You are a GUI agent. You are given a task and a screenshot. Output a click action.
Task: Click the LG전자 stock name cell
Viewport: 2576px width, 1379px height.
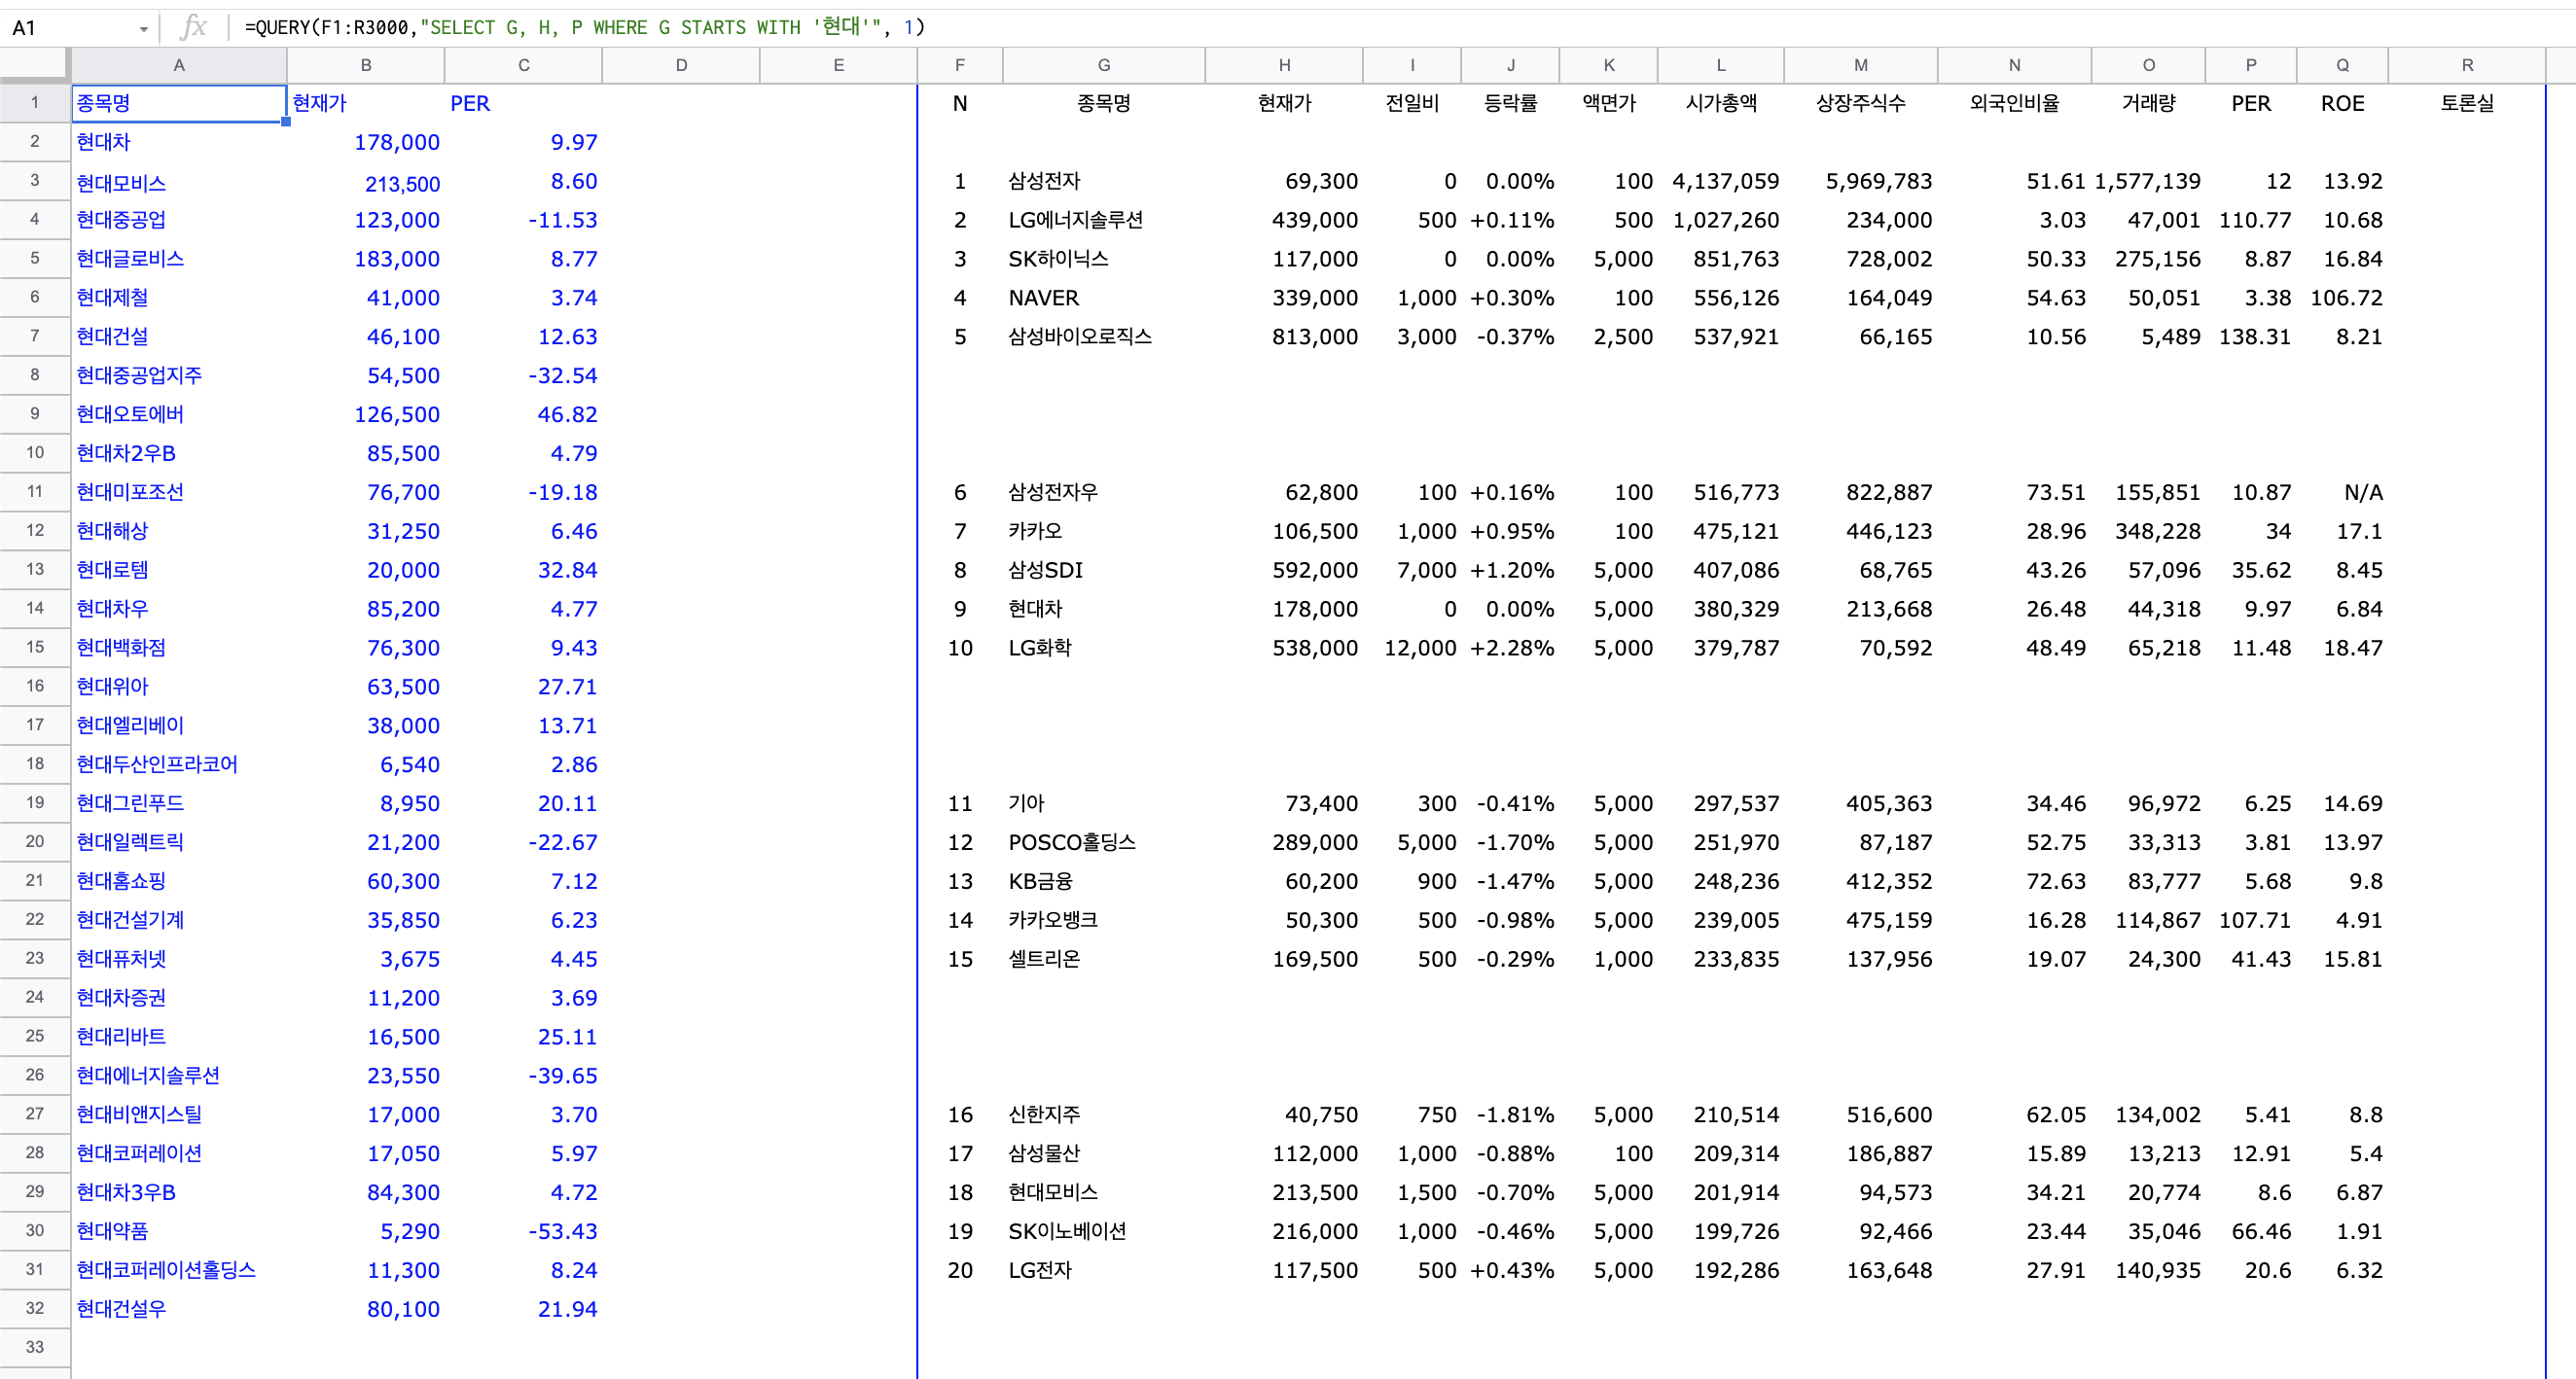pos(1040,1270)
